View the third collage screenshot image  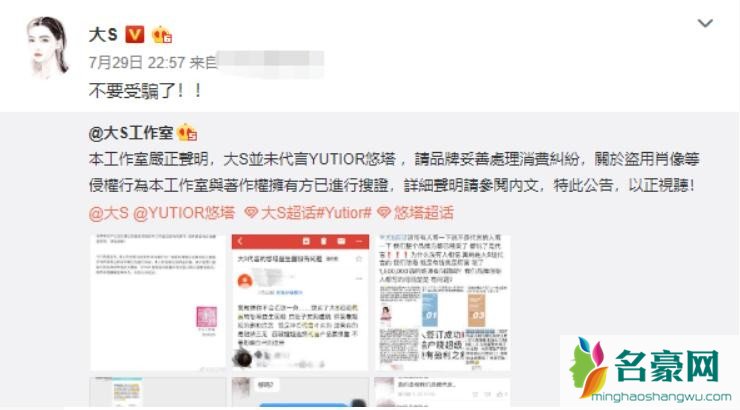(x=443, y=302)
